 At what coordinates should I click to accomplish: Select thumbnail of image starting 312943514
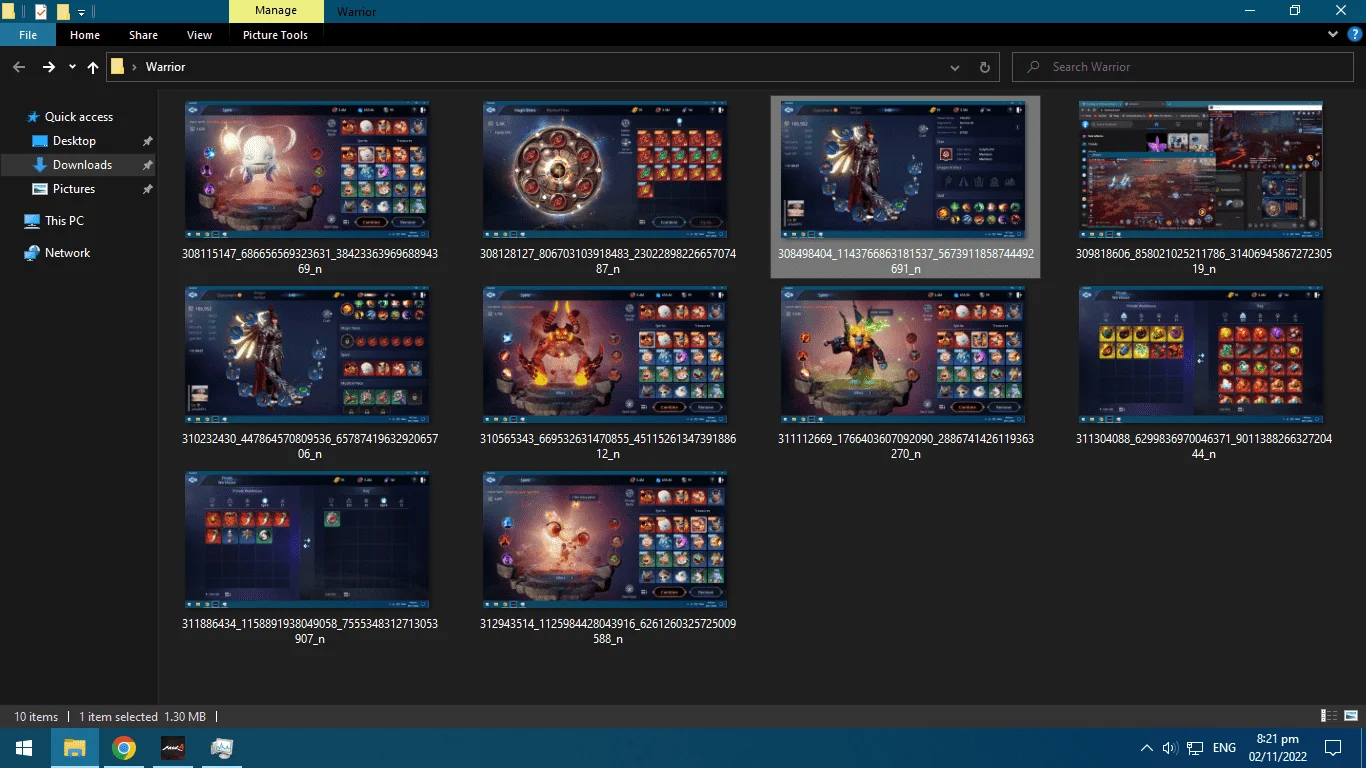[605, 540]
